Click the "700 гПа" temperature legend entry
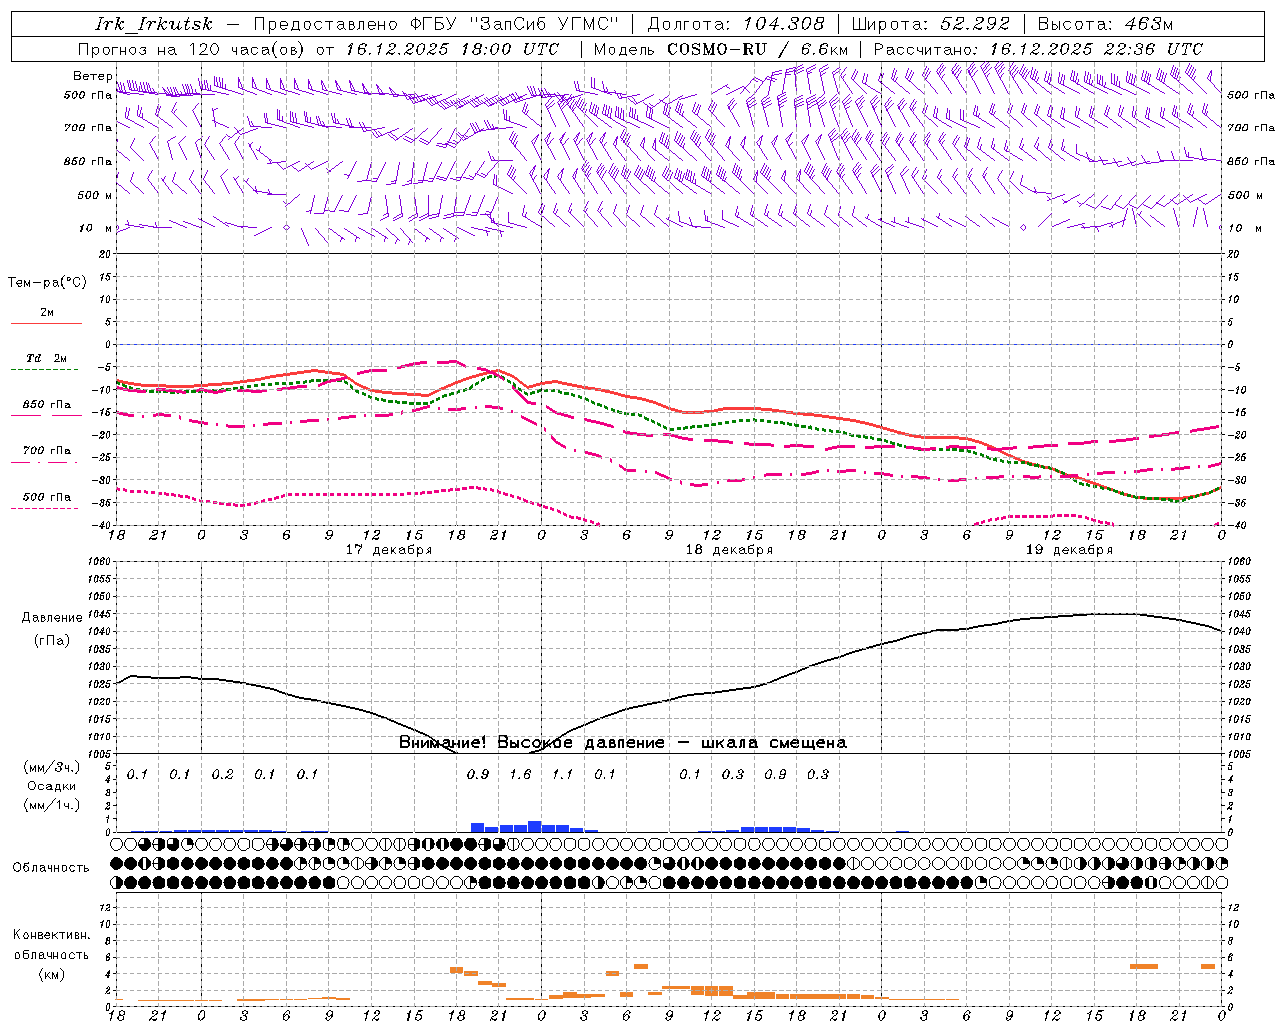 coord(47,451)
